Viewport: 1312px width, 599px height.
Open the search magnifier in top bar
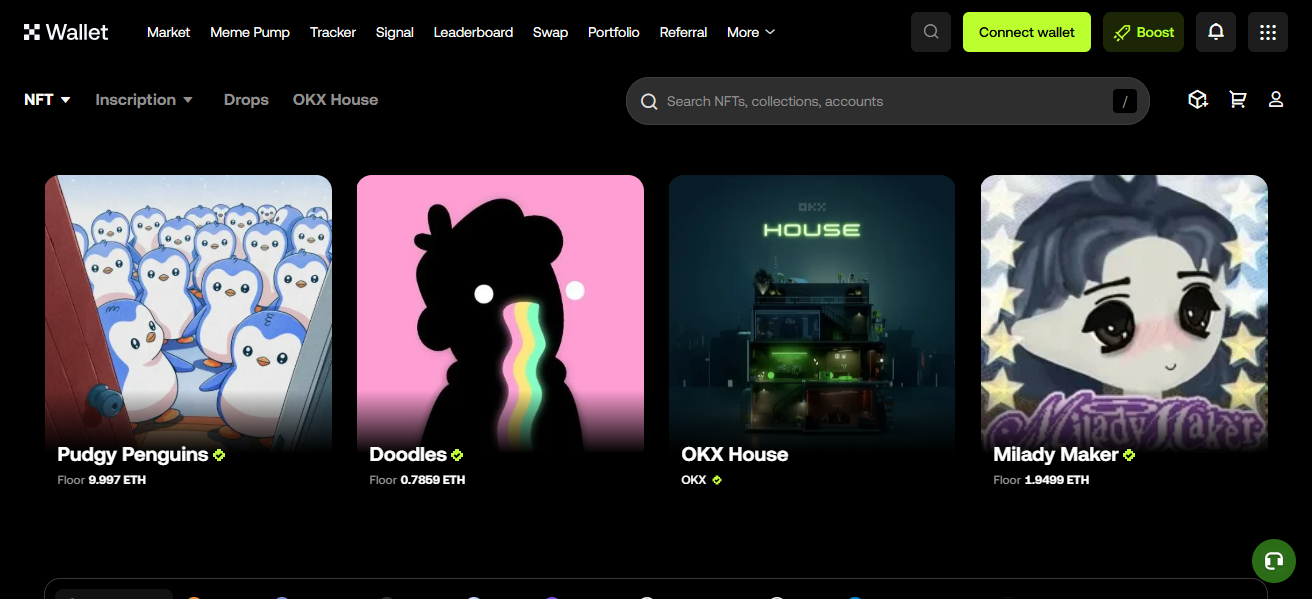click(931, 32)
